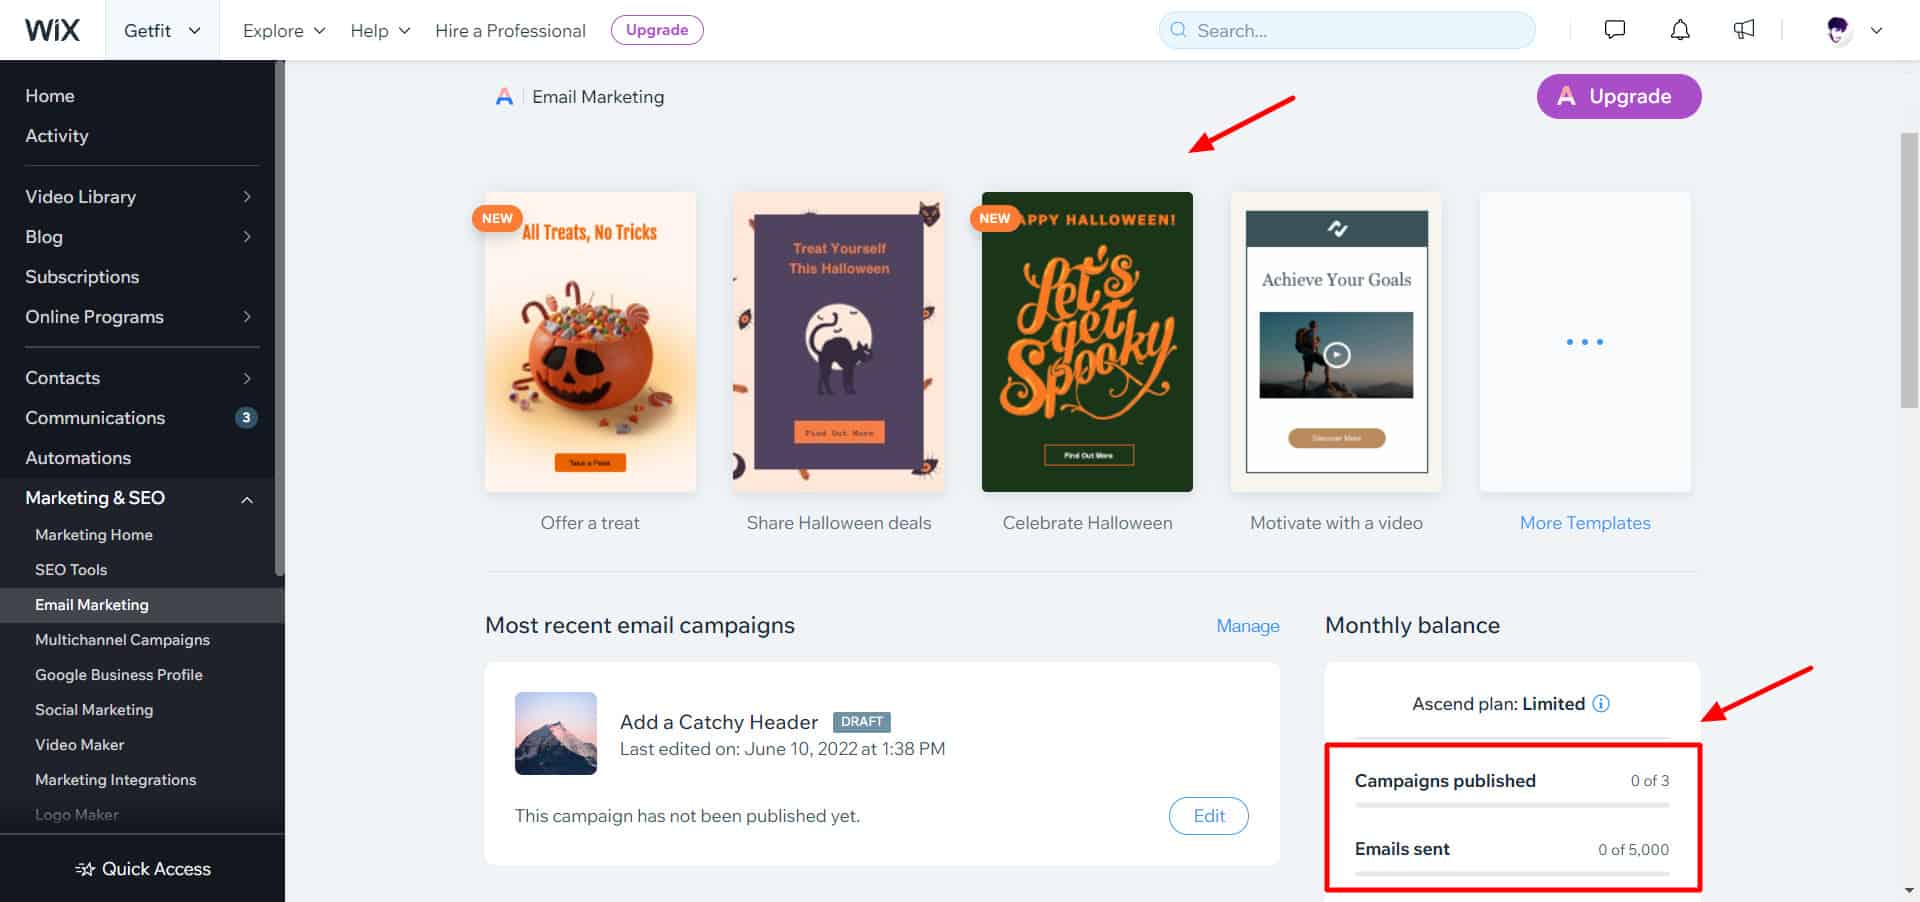
Task: Click the Ascend logo beside Email Marketing
Action: (x=504, y=97)
